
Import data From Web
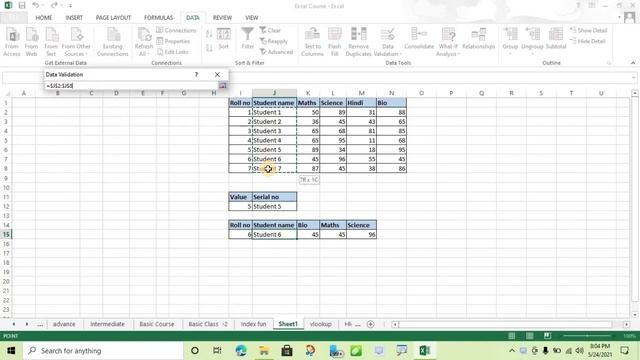[x=31, y=42]
